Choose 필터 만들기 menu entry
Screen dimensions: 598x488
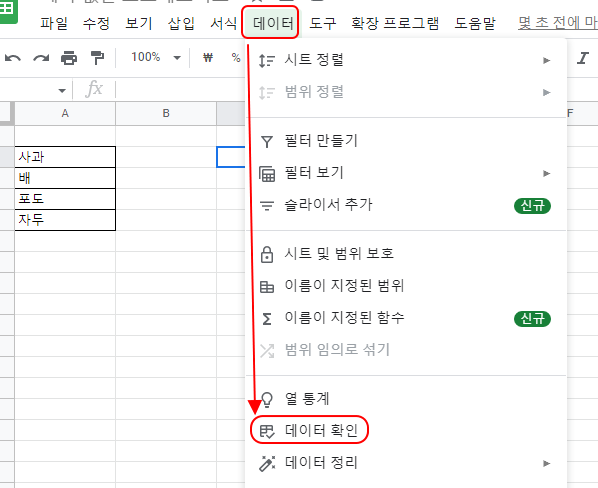406,141
